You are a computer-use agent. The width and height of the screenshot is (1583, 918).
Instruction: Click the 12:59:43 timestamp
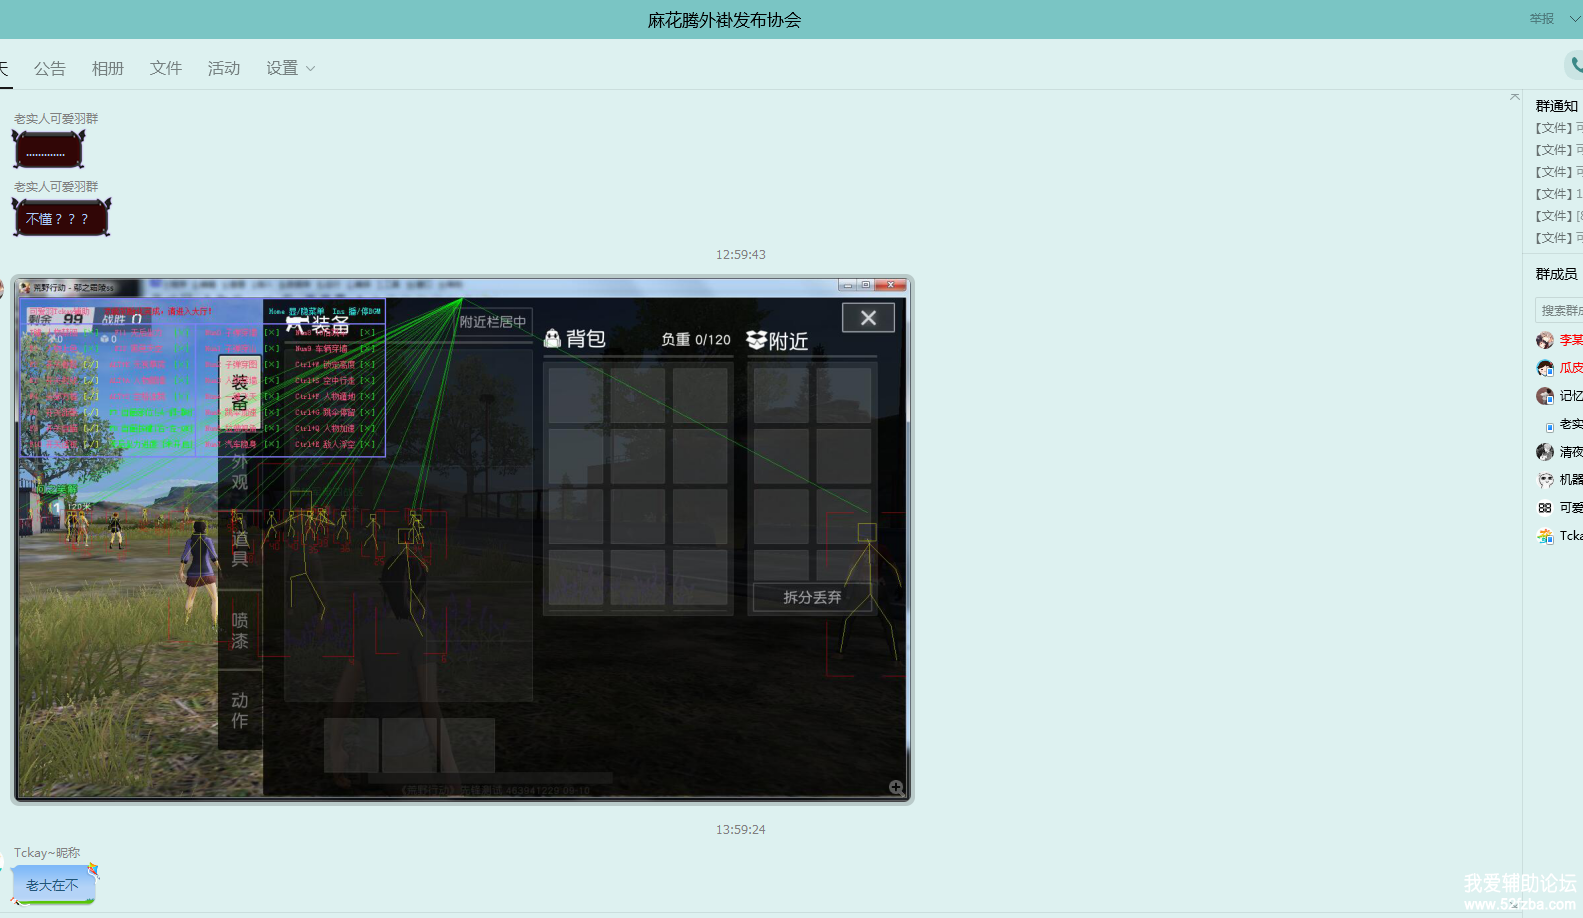click(740, 255)
